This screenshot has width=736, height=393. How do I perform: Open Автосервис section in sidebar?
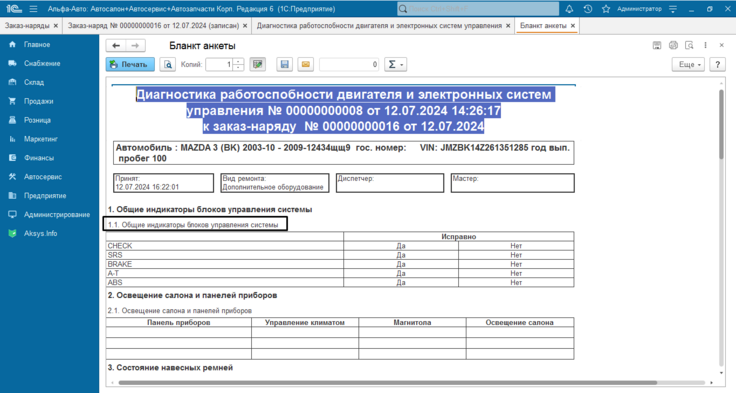(x=43, y=177)
